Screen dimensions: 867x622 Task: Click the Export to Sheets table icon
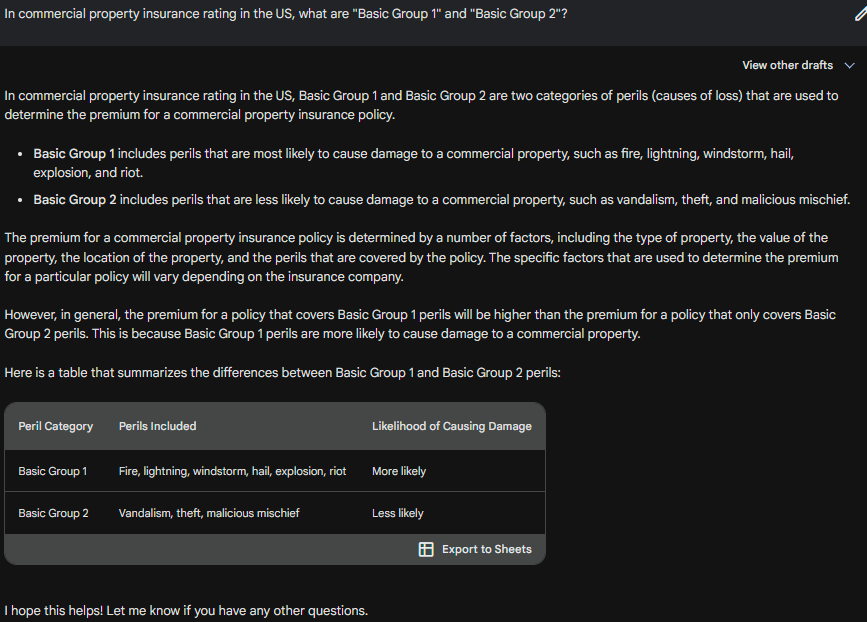click(x=426, y=549)
